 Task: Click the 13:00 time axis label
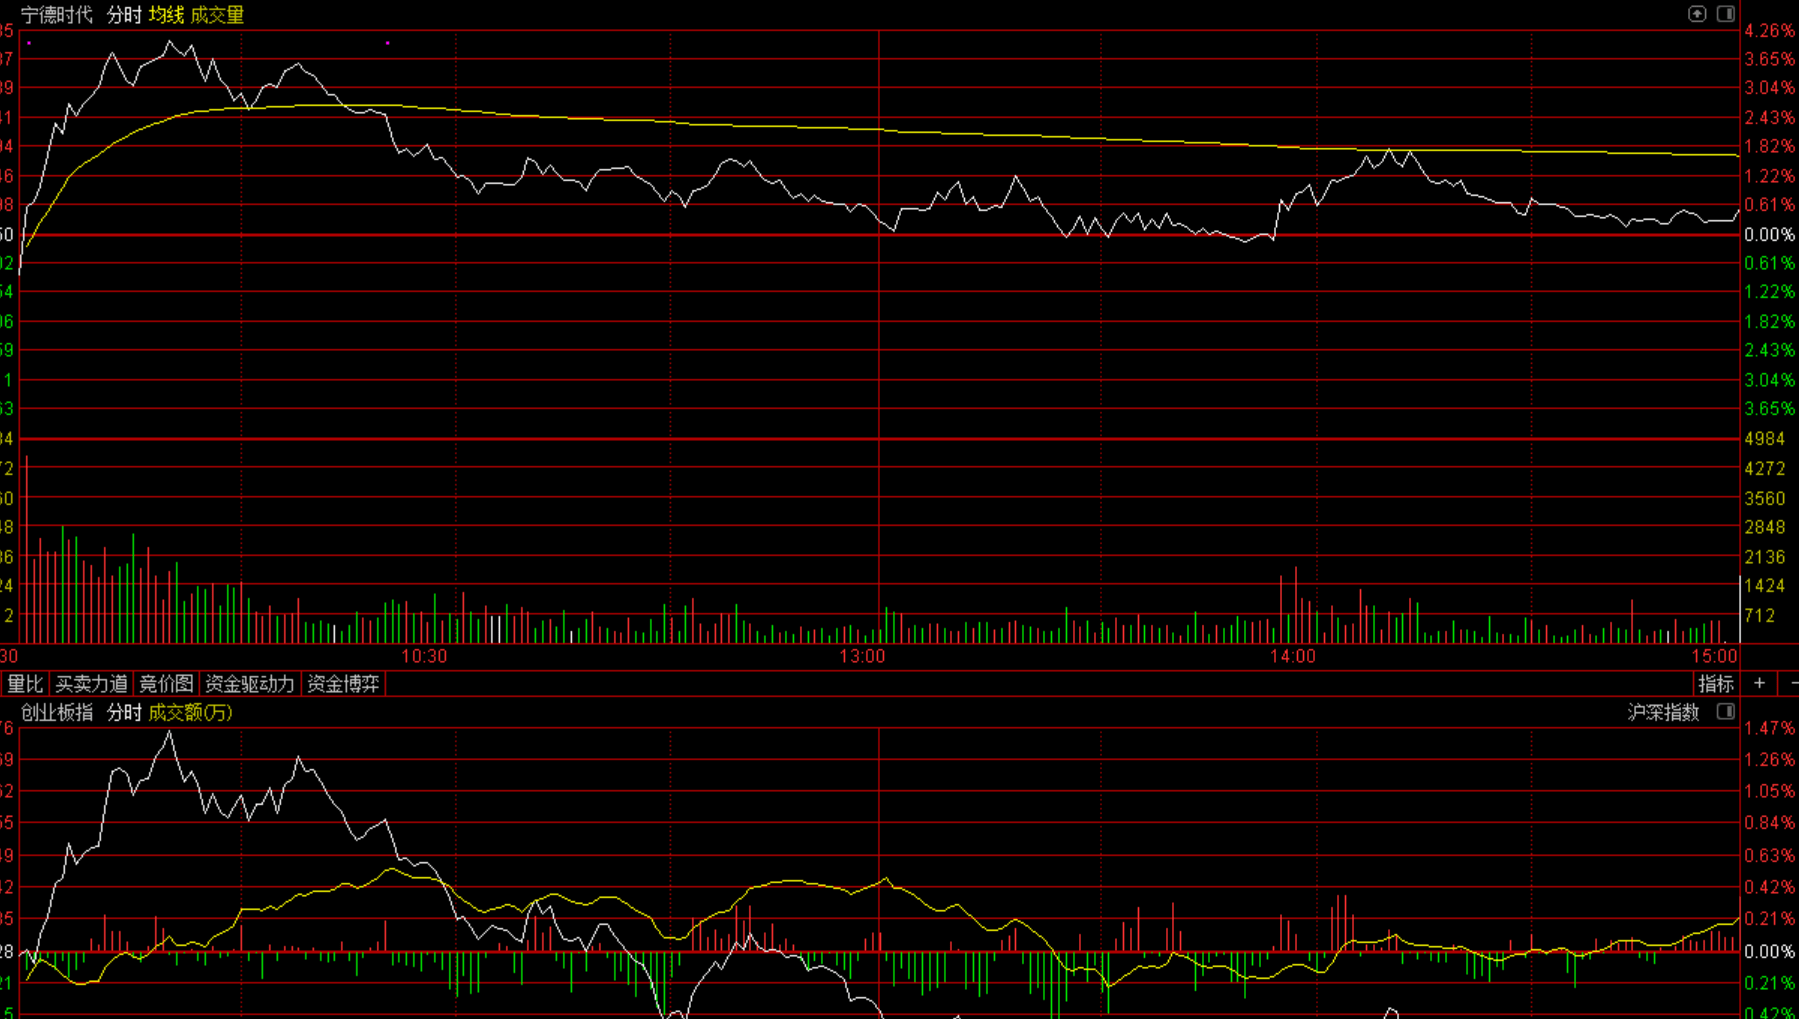click(x=862, y=656)
